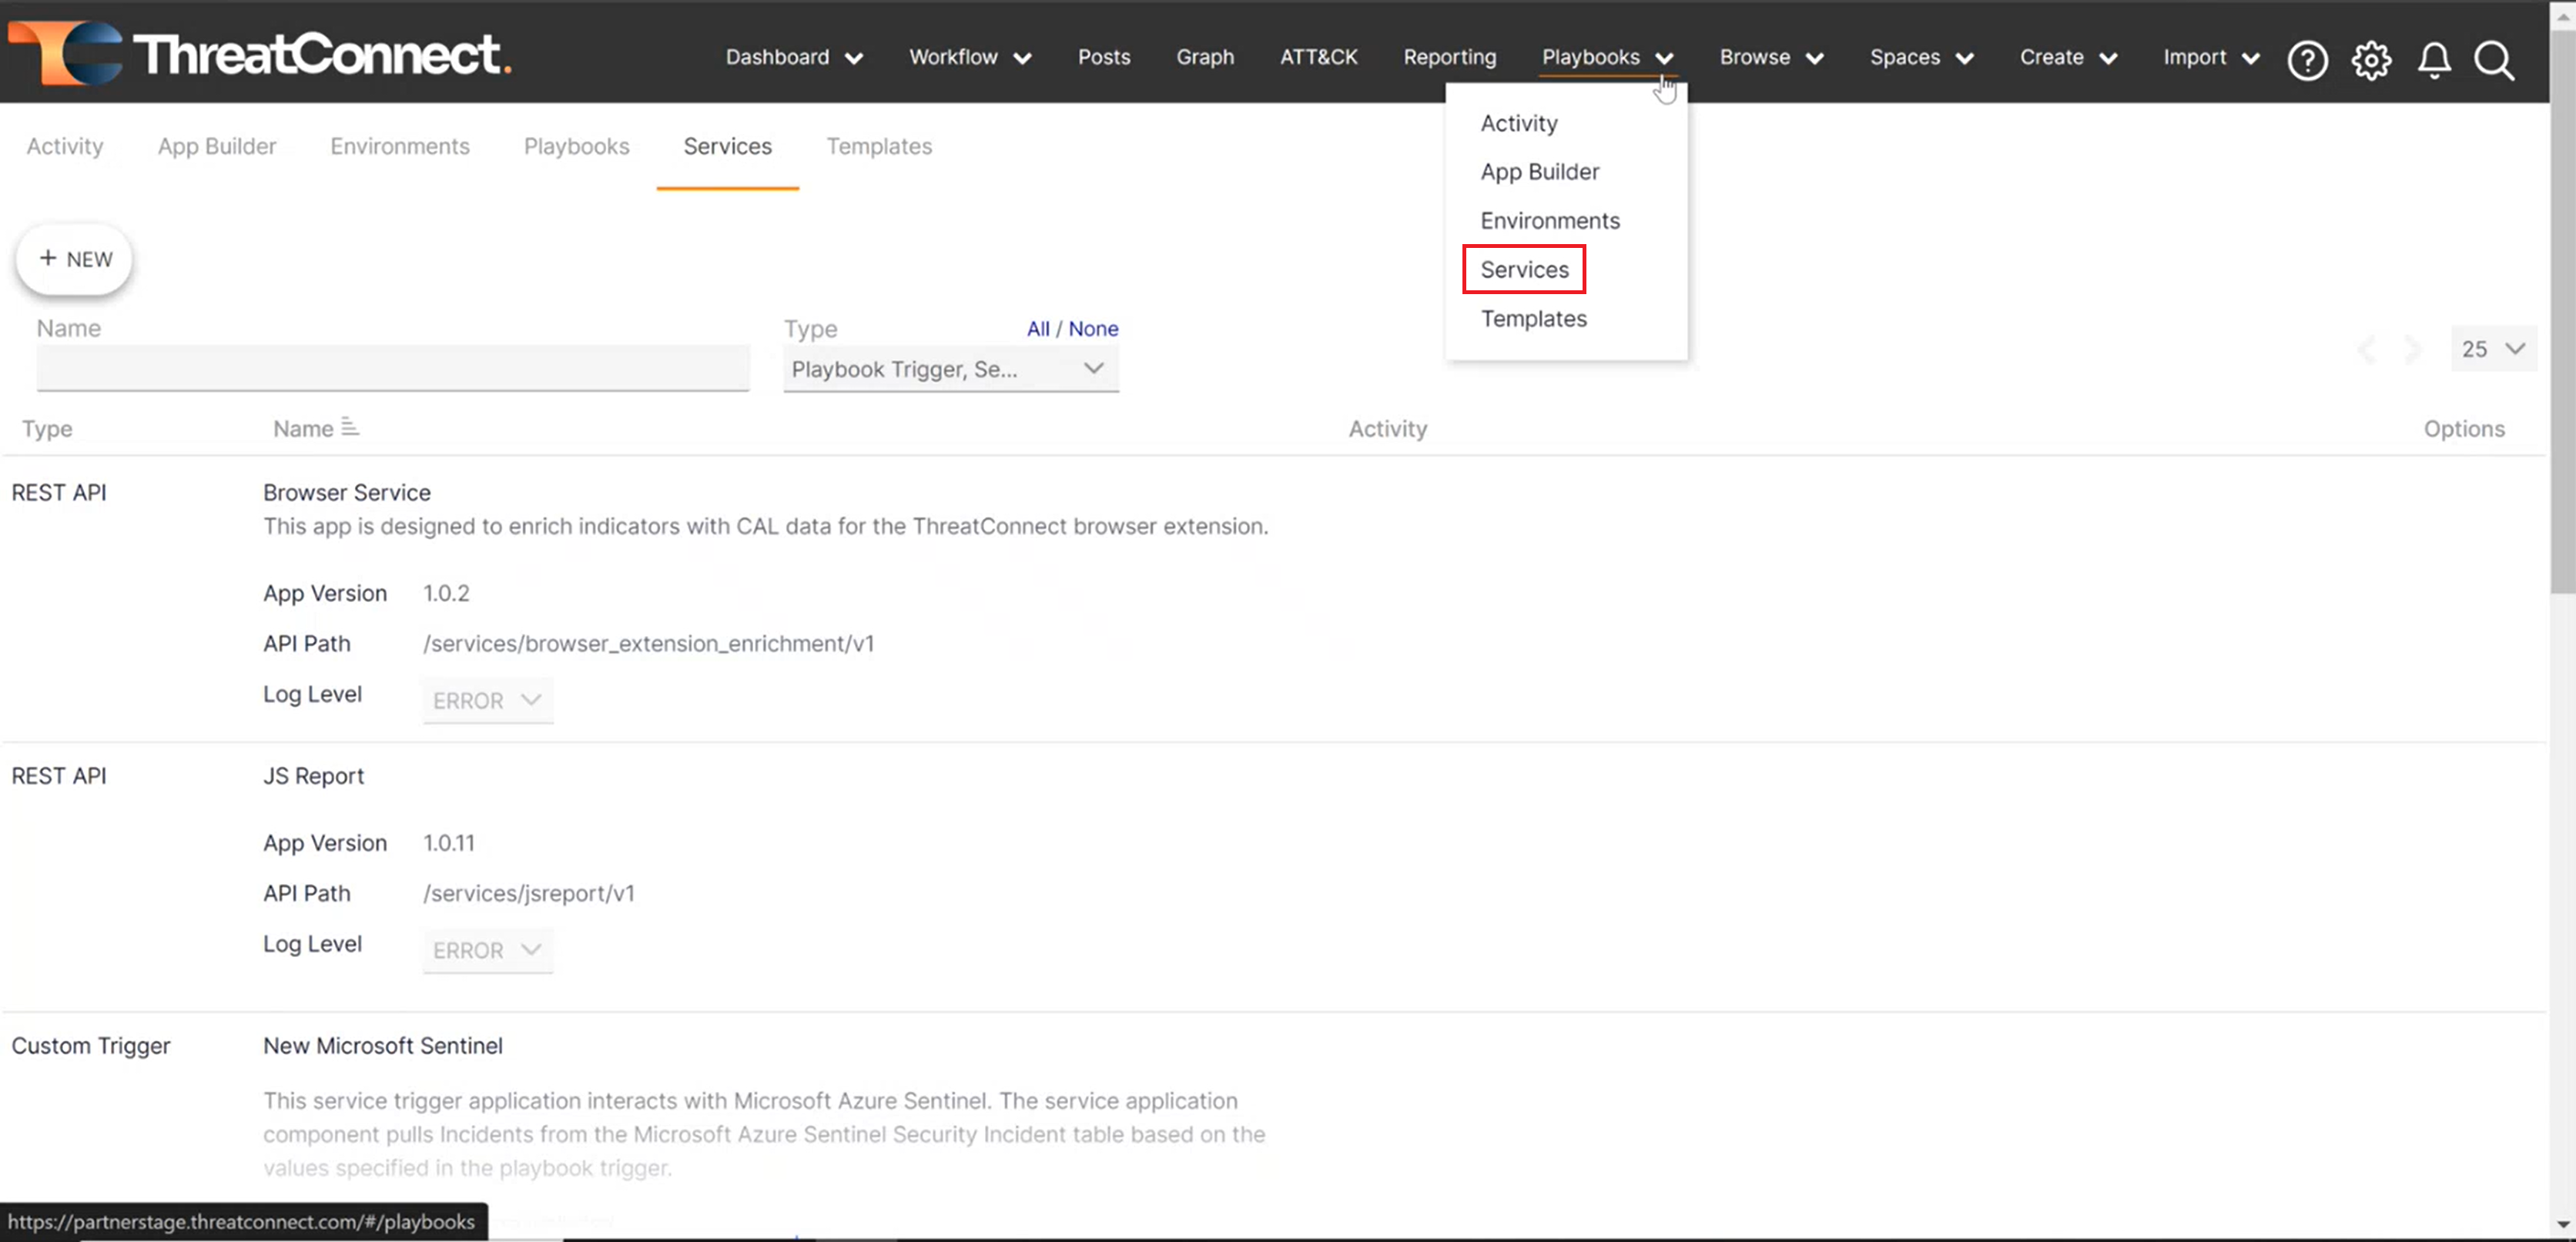Viewport: 2576px width, 1242px height.
Task: Open the 25 page size dropdown
Action: pos(2493,349)
